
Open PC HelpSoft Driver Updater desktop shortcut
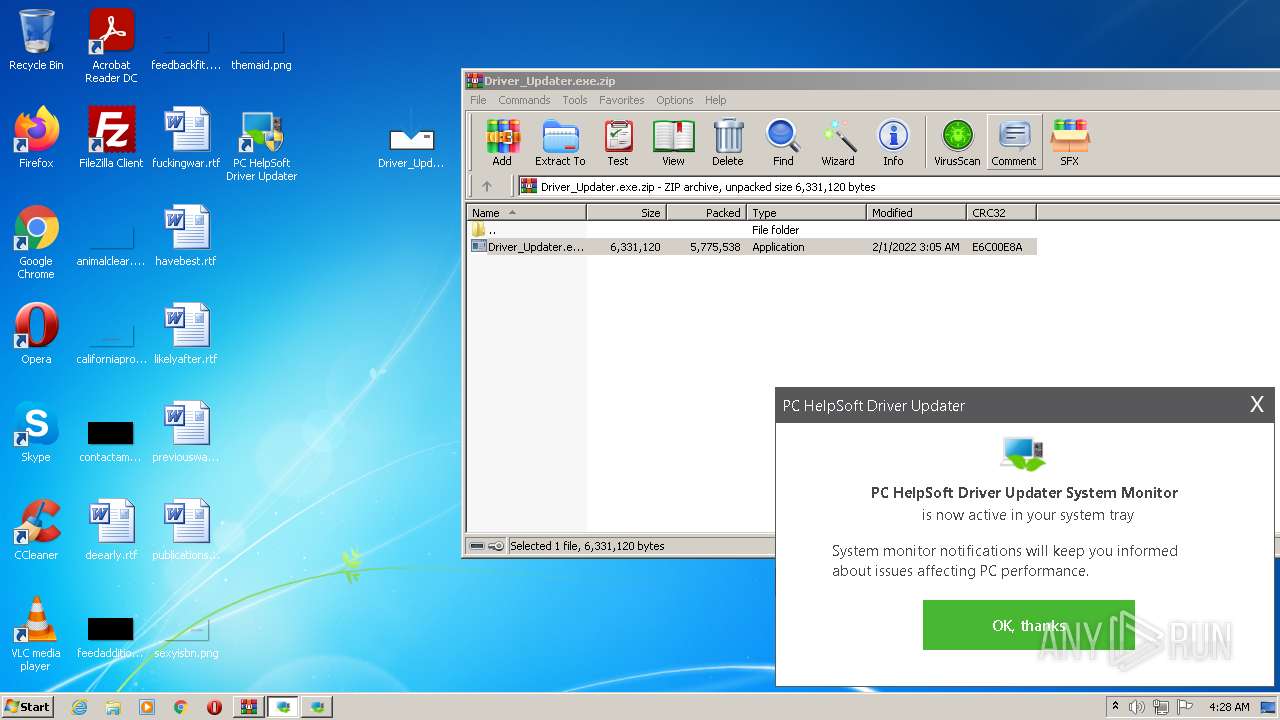click(262, 145)
